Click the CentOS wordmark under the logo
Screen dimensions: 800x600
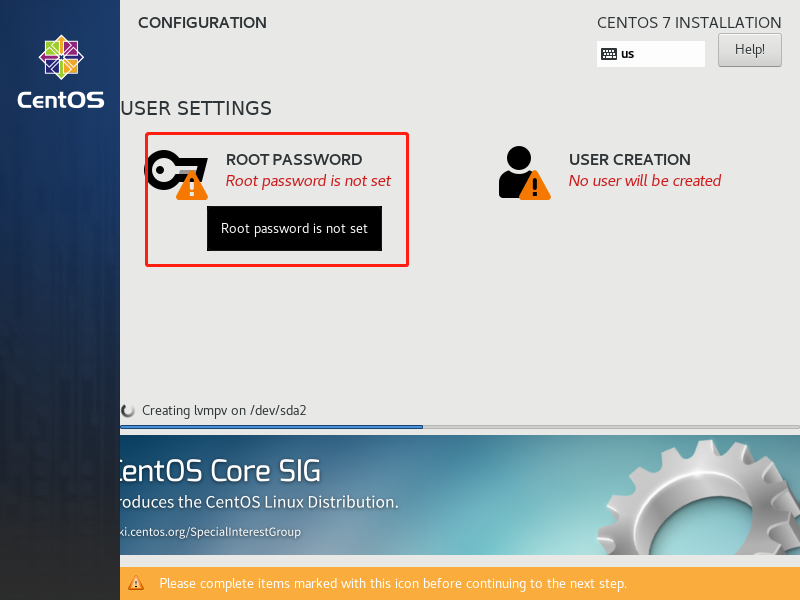[x=61, y=100]
